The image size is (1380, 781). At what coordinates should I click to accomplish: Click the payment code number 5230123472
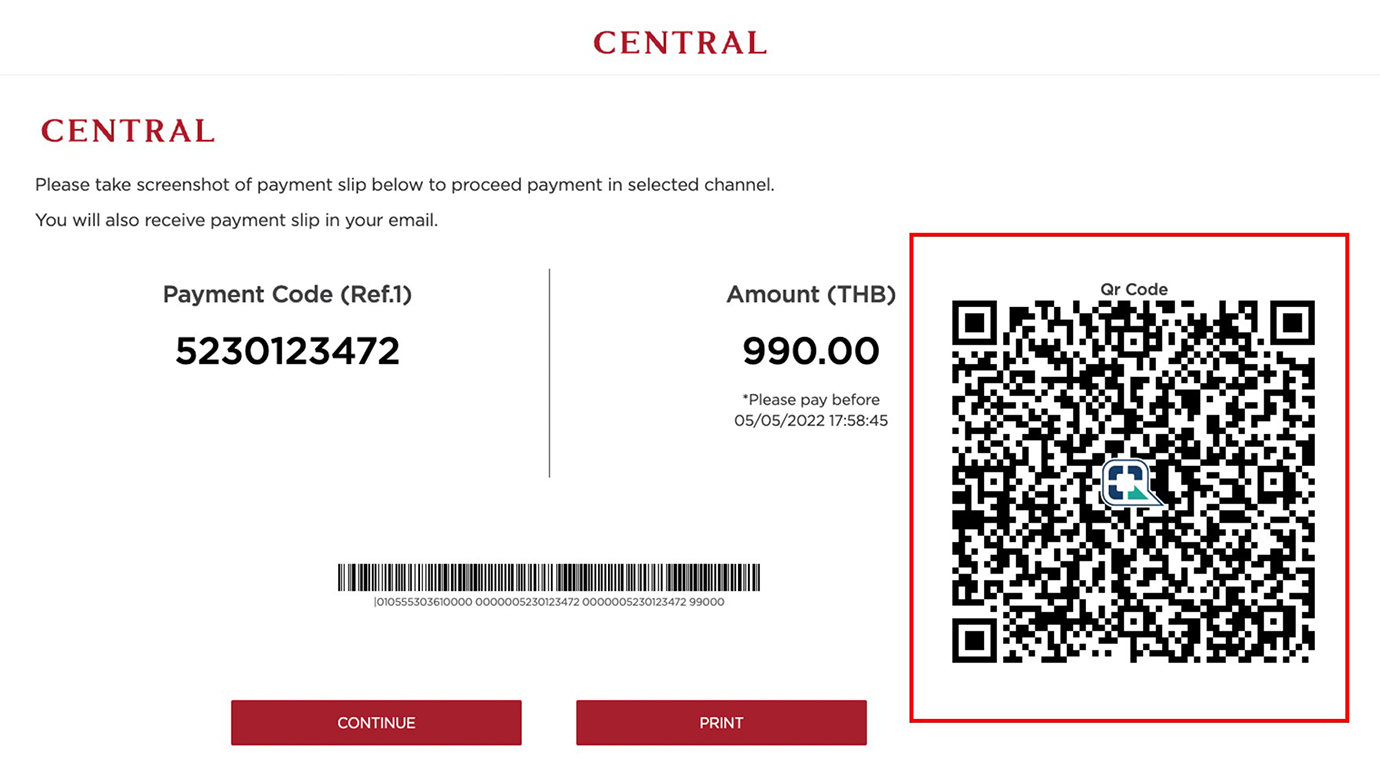click(x=287, y=351)
